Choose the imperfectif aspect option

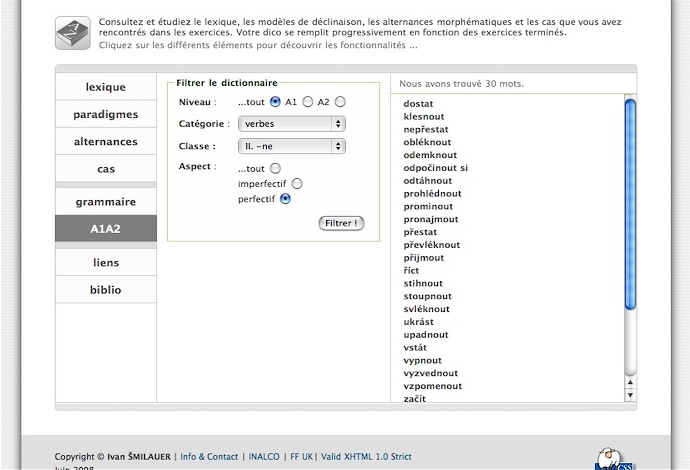coord(297,184)
